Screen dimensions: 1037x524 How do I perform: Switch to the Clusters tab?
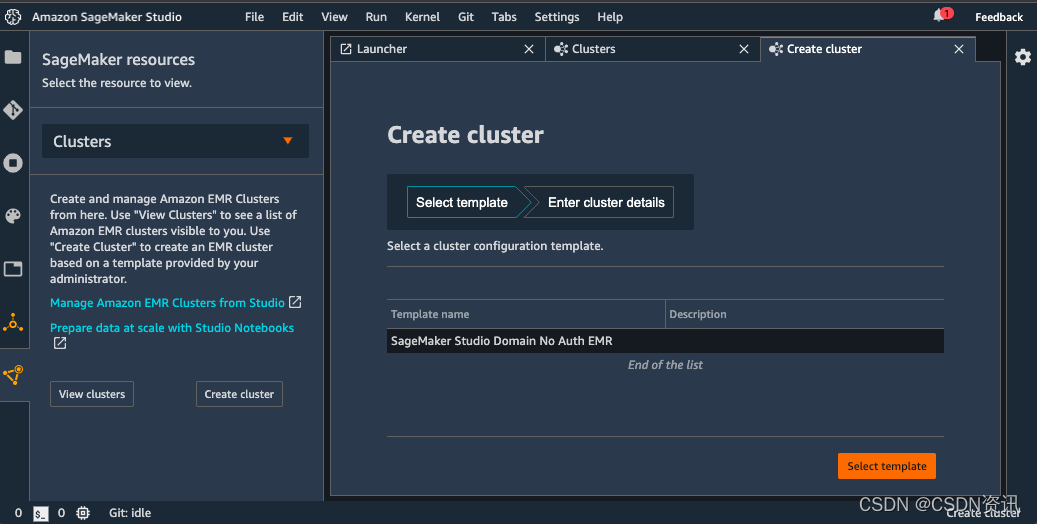653,49
